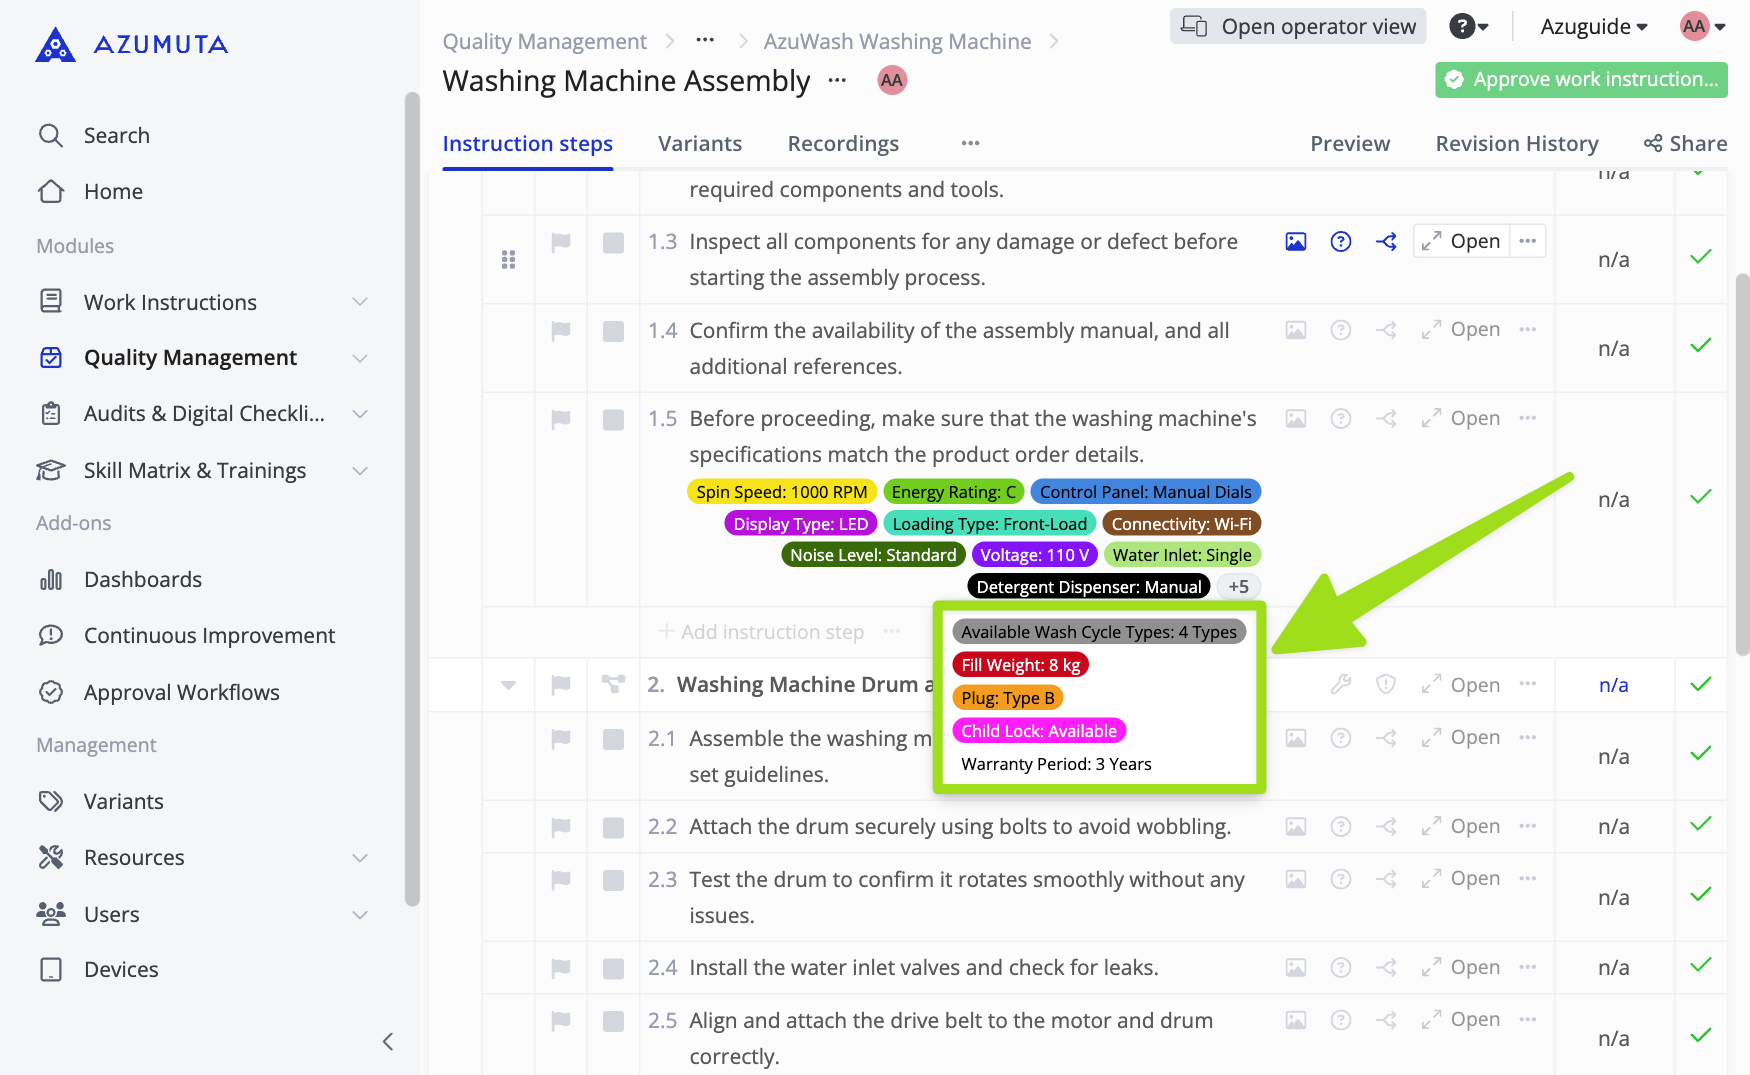Switch to the Recordings tab
The image size is (1750, 1075).
coord(842,144)
